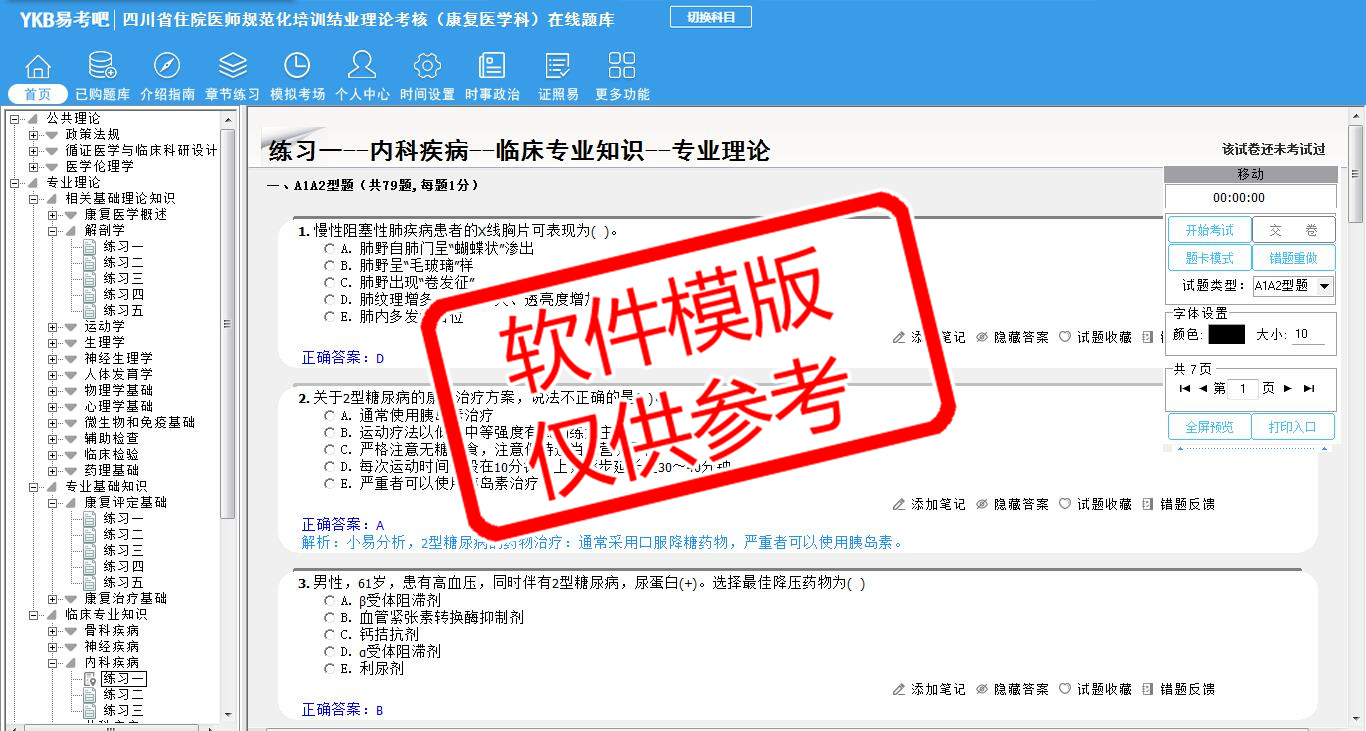Click the black font color swatch
Screen dimensions: 1366x731
pos(1226,335)
